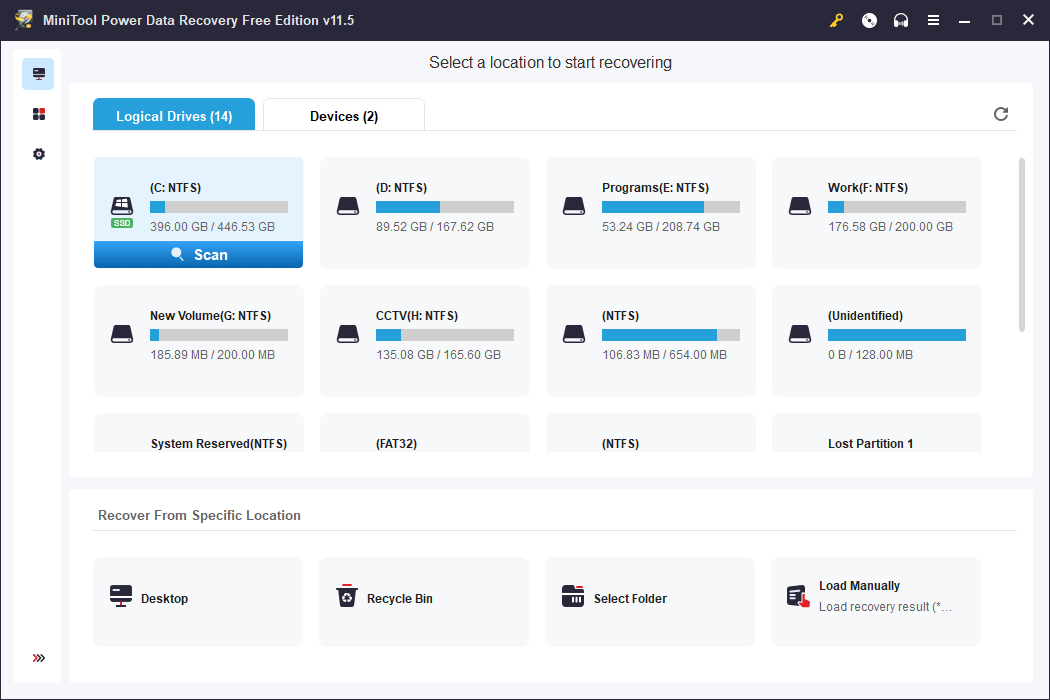
Task: Choose Desktop recovery location
Action: point(198,602)
